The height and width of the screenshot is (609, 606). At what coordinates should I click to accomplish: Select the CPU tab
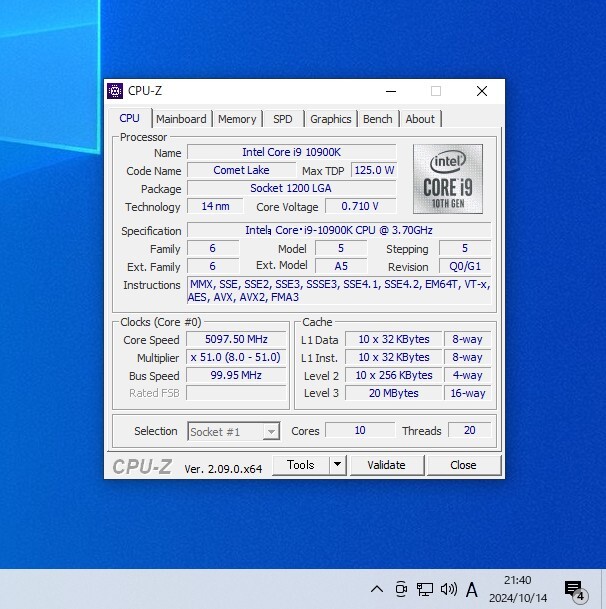point(129,118)
